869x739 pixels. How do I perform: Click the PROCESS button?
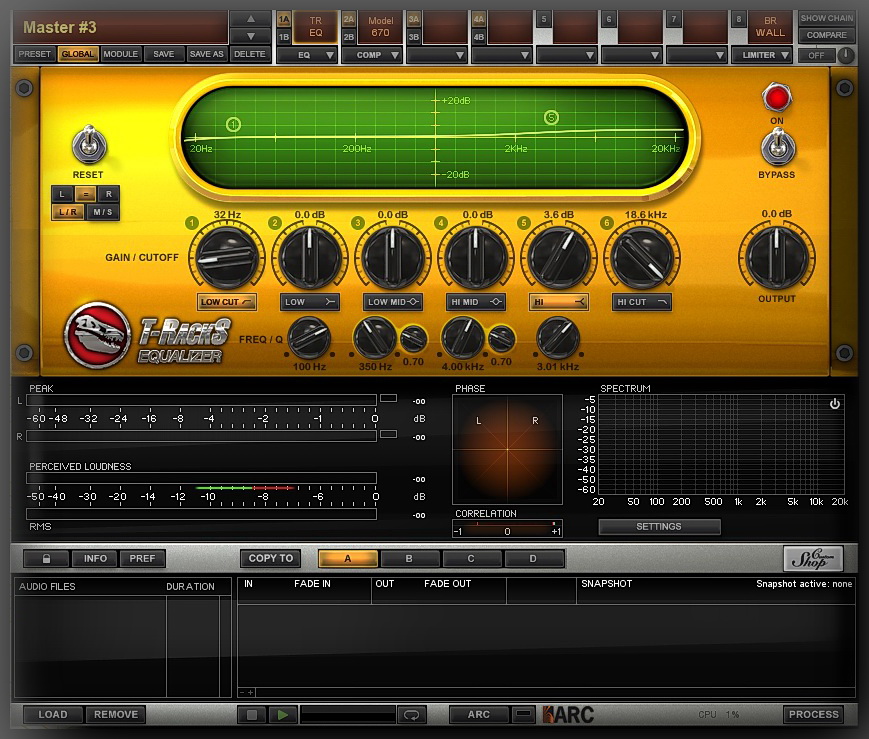(814, 715)
